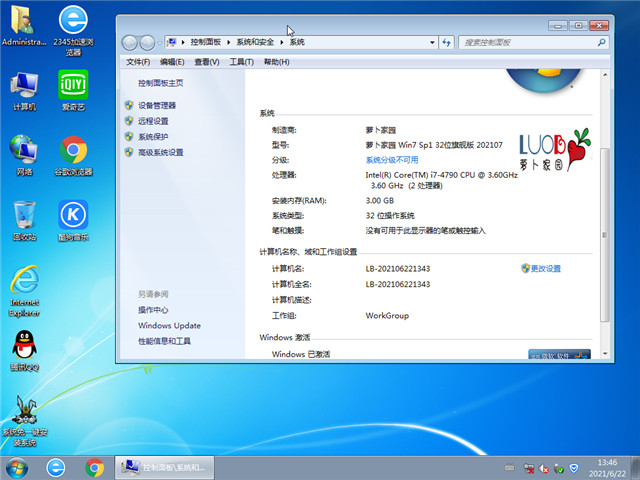The image size is (640, 480).
Task: Open Chrome from the taskbar
Action: point(94,468)
